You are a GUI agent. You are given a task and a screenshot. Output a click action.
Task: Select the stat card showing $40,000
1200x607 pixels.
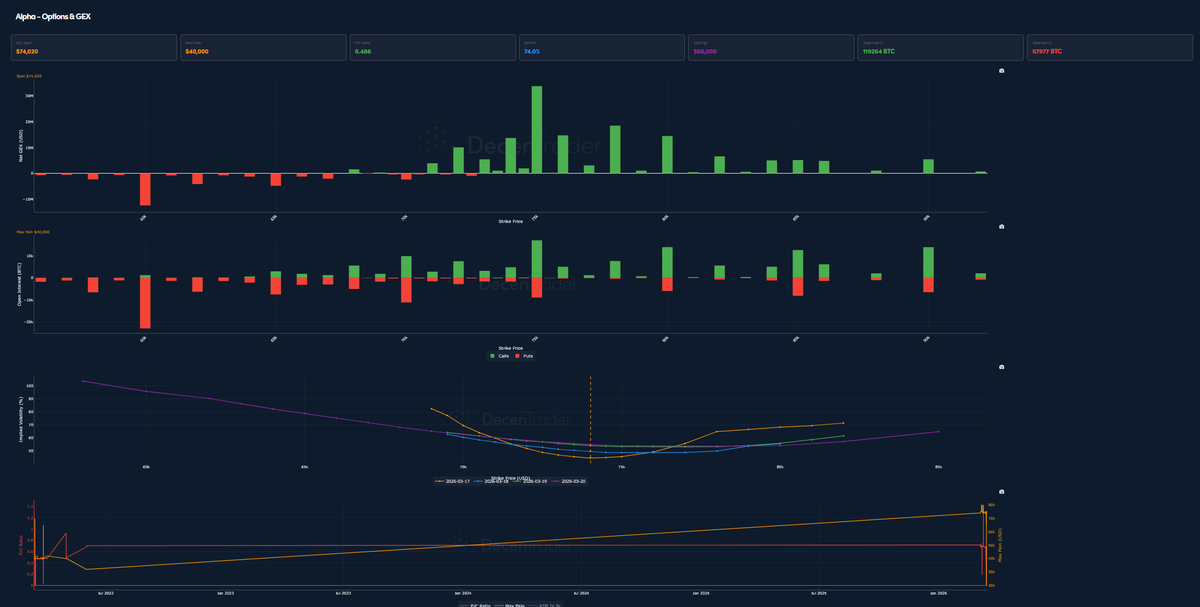(262, 47)
